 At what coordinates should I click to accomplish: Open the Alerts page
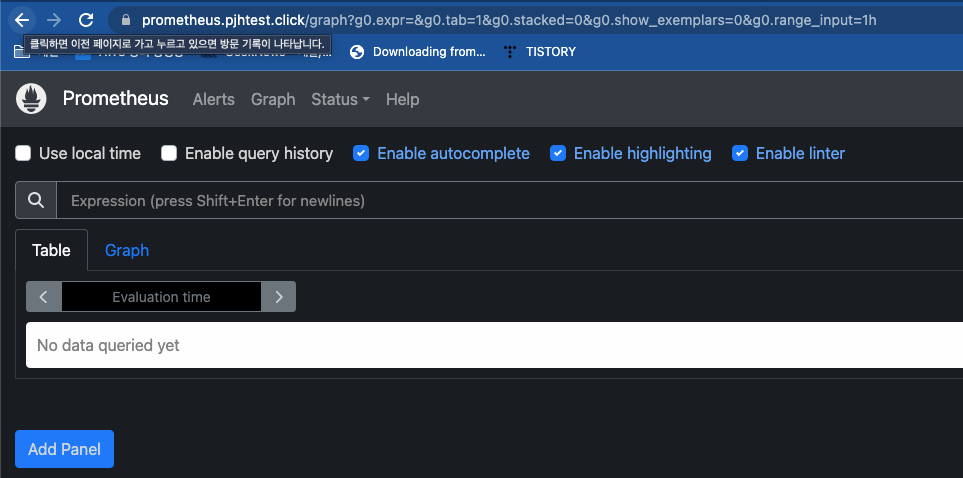click(x=214, y=100)
